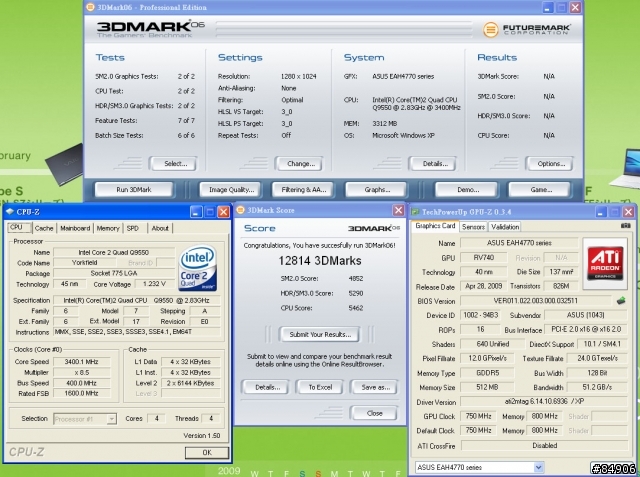Click the Image Quality button

pos(227,189)
